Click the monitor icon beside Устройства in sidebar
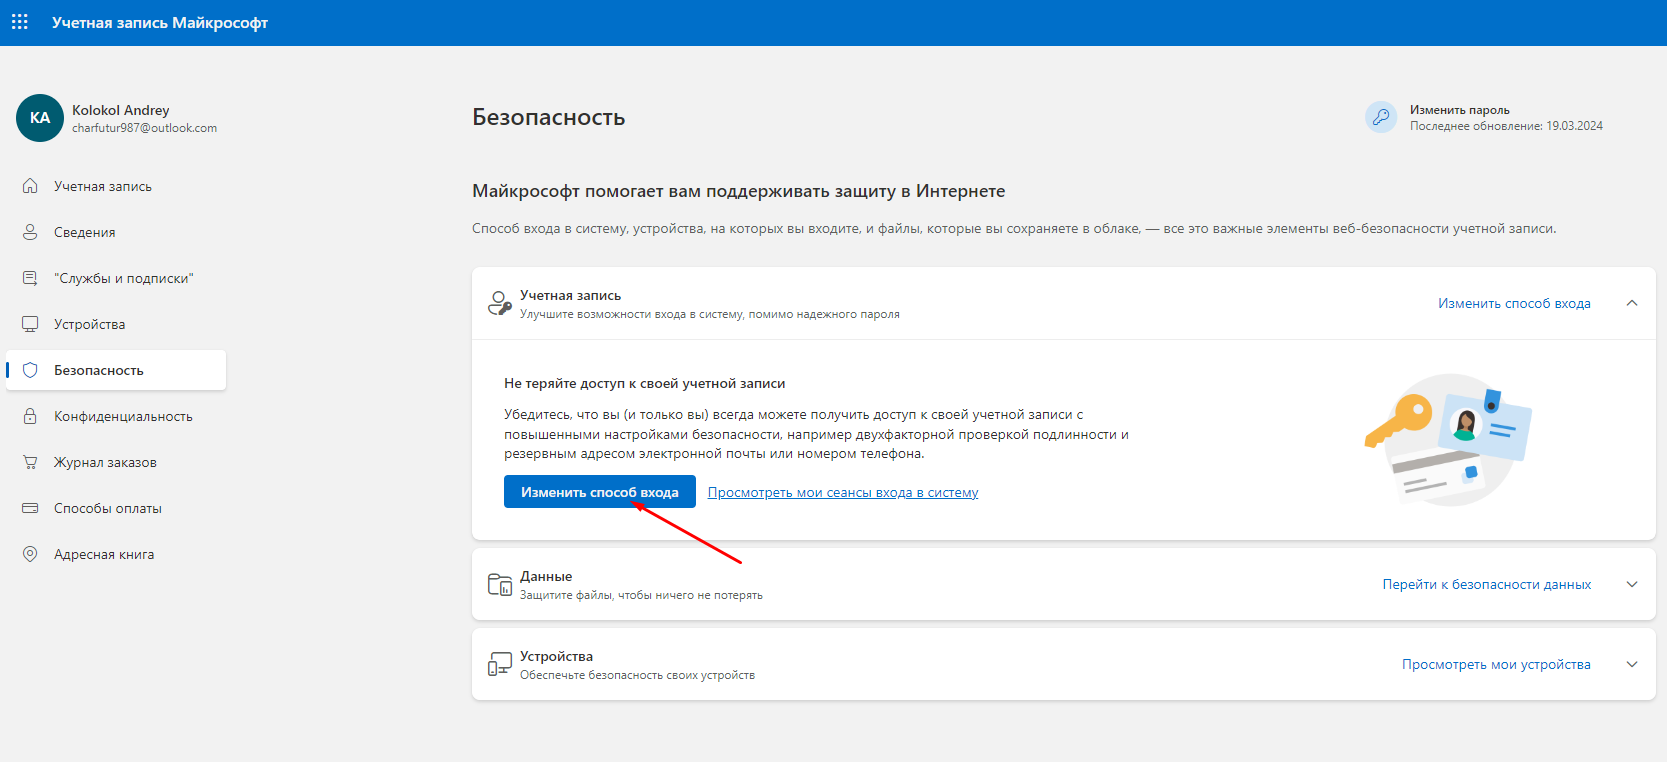Image resolution: width=1667 pixels, height=762 pixels. [x=30, y=324]
